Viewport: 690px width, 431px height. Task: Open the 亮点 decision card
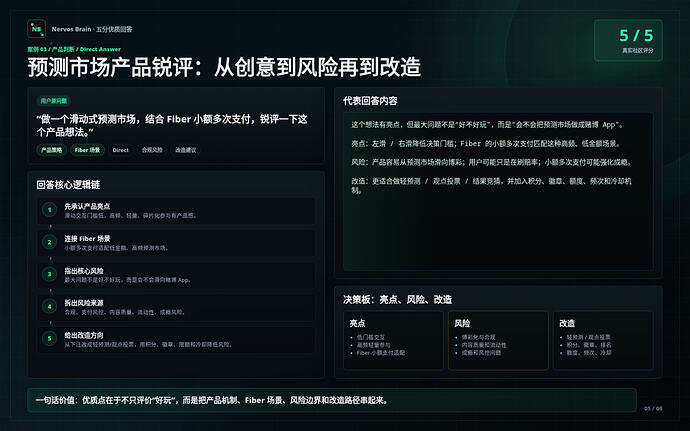pyautogui.click(x=393, y=340)
